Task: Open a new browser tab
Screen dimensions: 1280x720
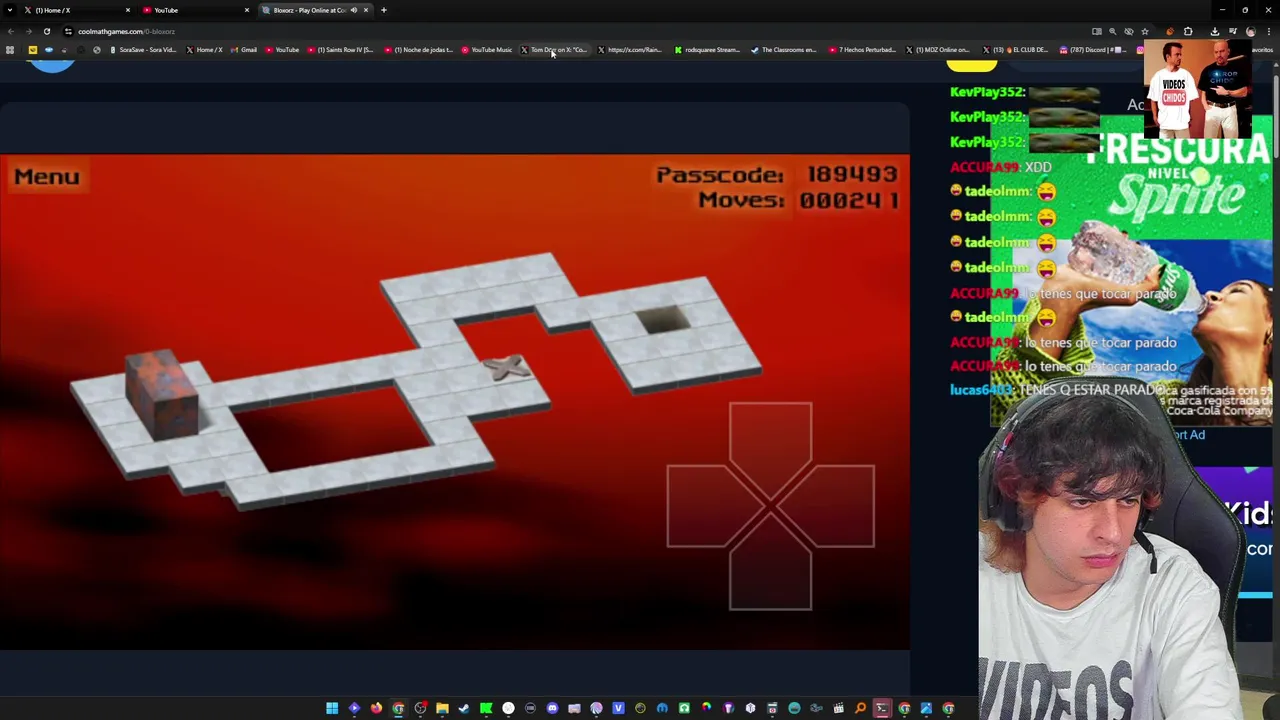Action: pyautogui.click(x=383, y=10)
